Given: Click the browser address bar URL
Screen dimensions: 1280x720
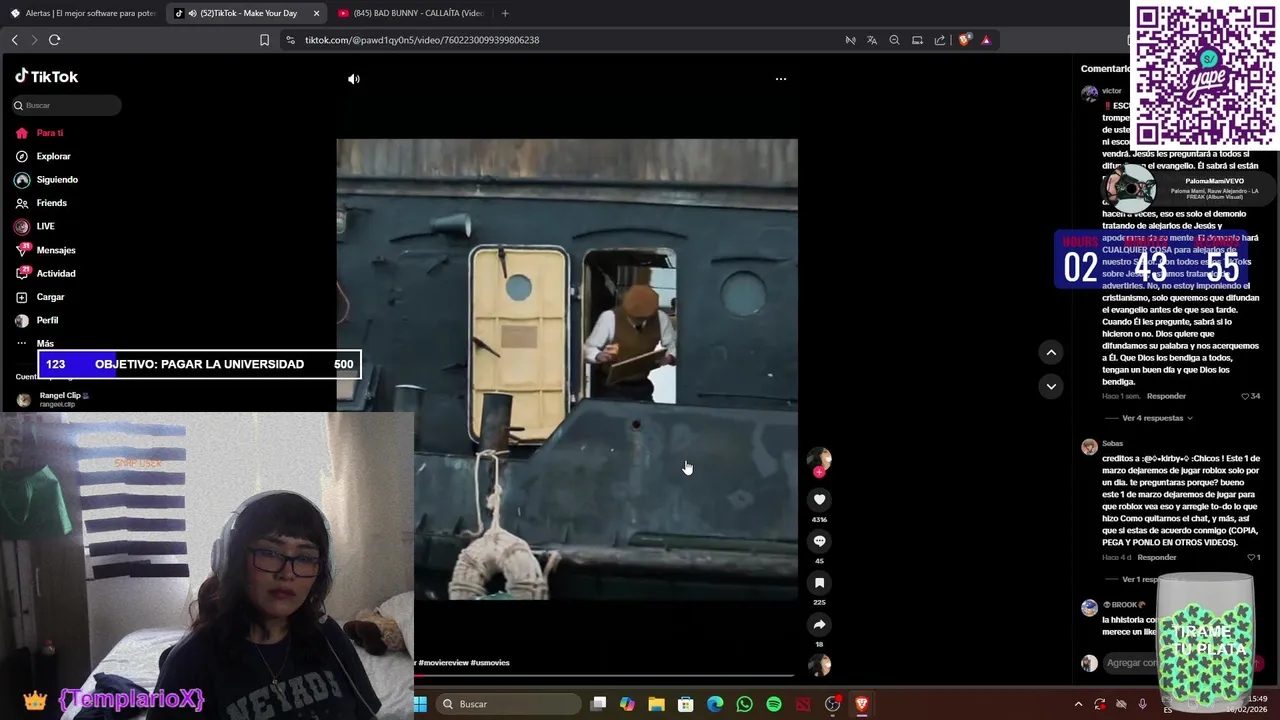Looking at the screenshot, I should point(422,40).
